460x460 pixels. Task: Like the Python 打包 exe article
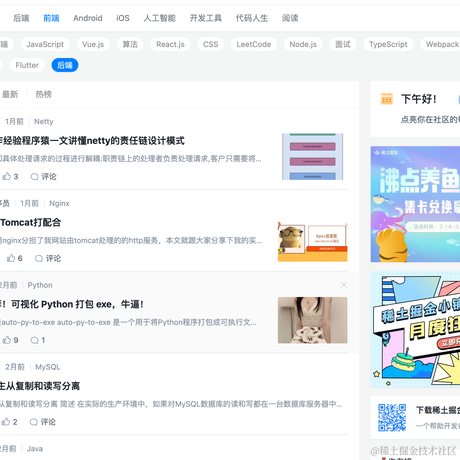(10, 340)
